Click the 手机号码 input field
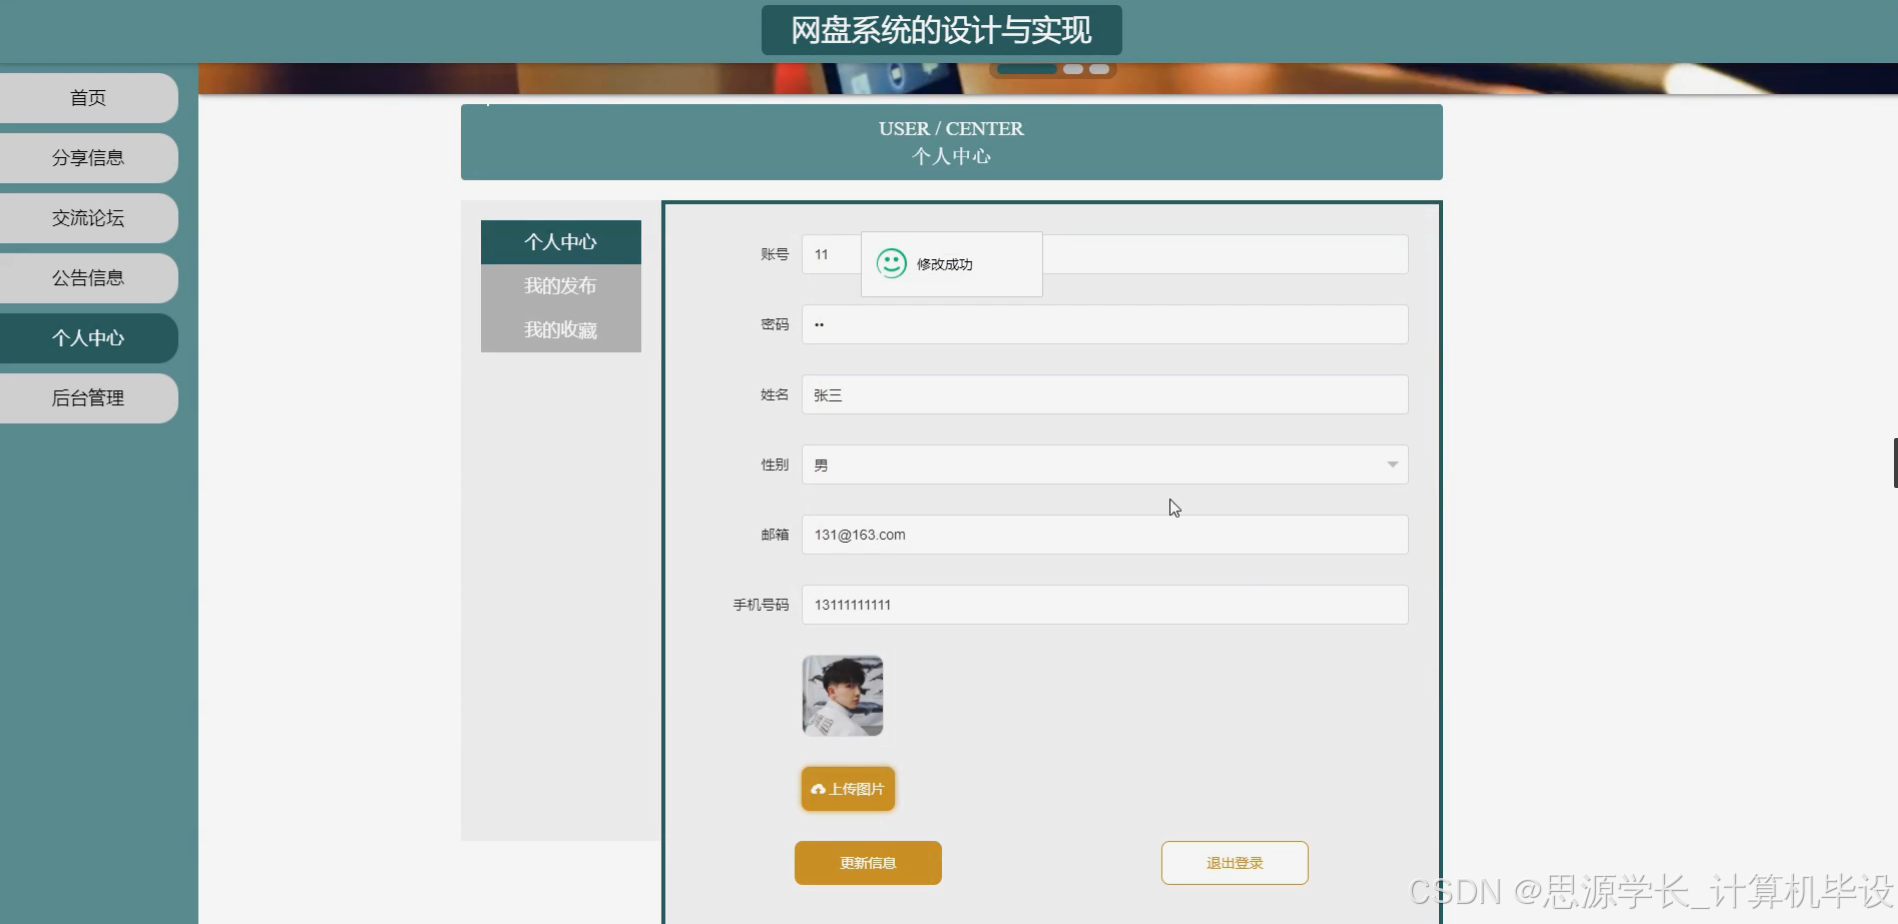This screenshot has width=1898, height=924. tap(1103, 604)
